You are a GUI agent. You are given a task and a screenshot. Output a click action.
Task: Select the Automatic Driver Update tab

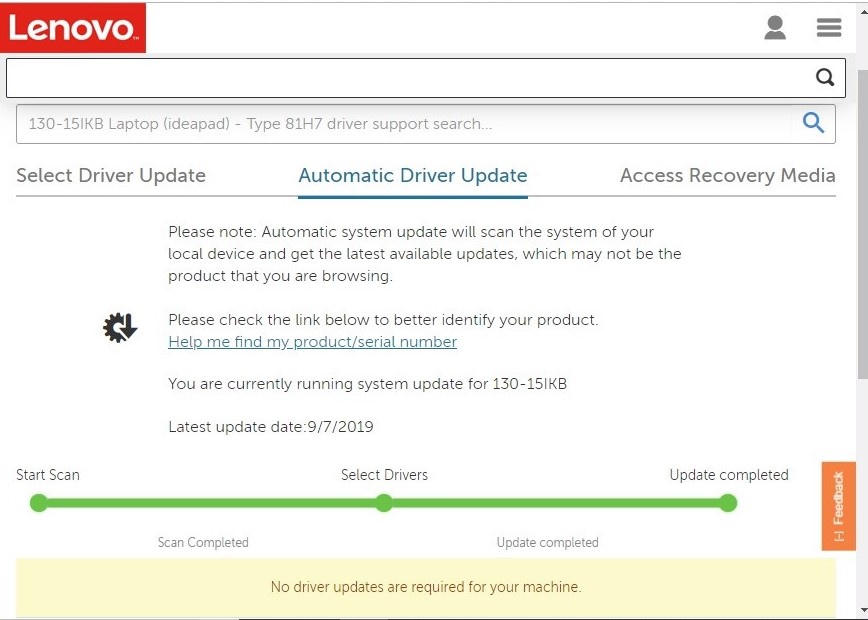(x=412, y=176)
